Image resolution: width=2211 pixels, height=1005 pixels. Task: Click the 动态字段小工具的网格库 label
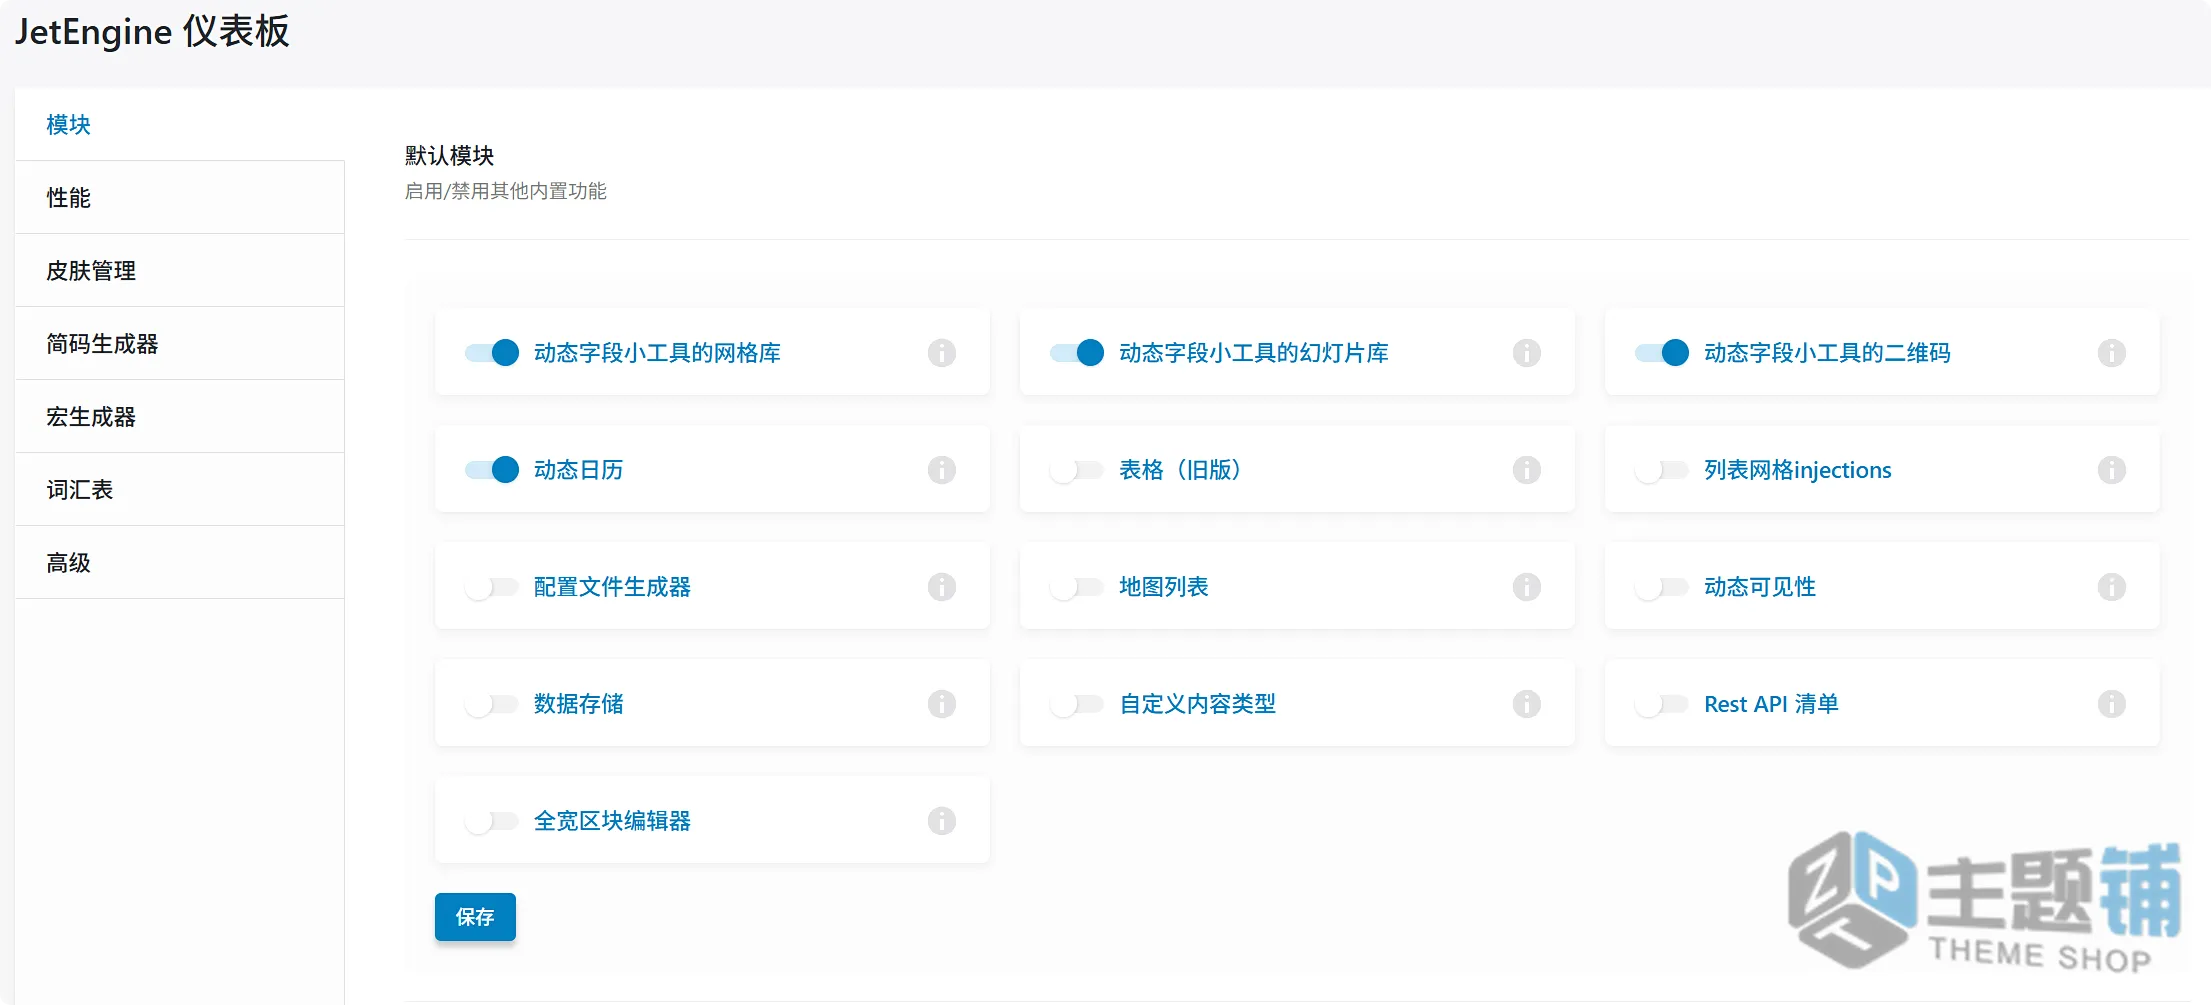pos(657,353)
